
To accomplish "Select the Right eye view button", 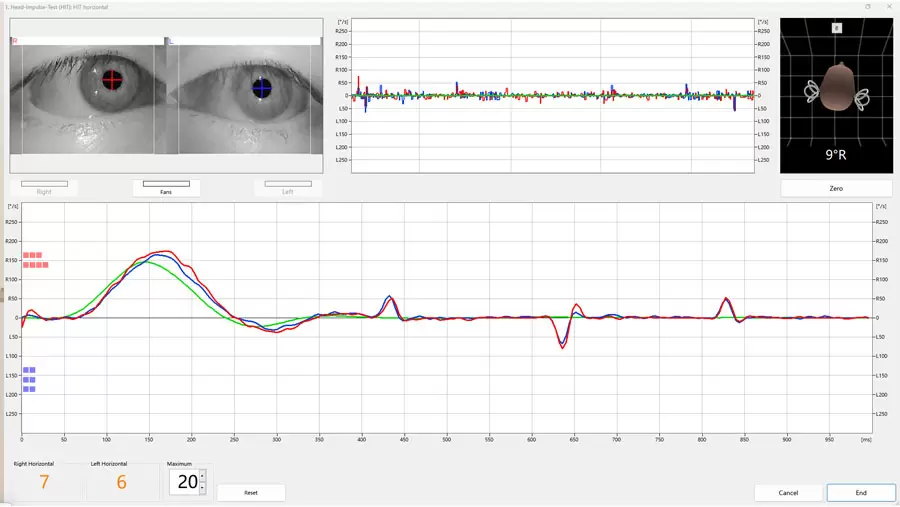I will click(44, 187).
